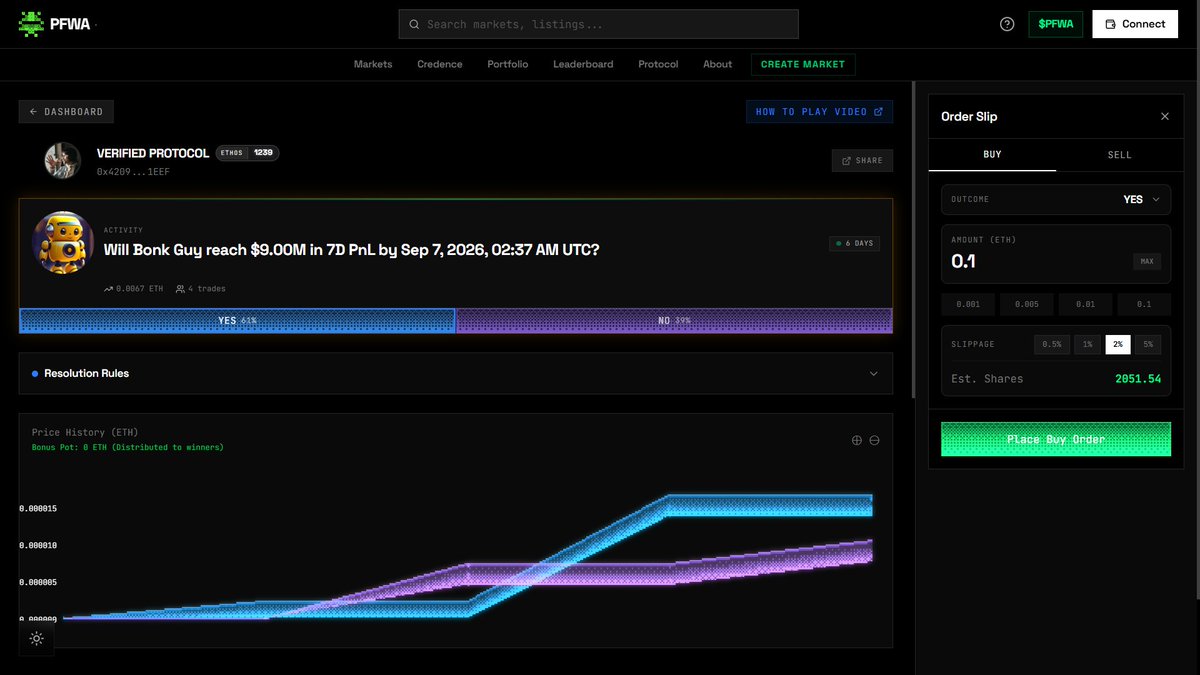This screenshot has height=675, width=1200.
Task: Switch to the BUY tab
Action: pyautogui.click(x=992, y=155)
